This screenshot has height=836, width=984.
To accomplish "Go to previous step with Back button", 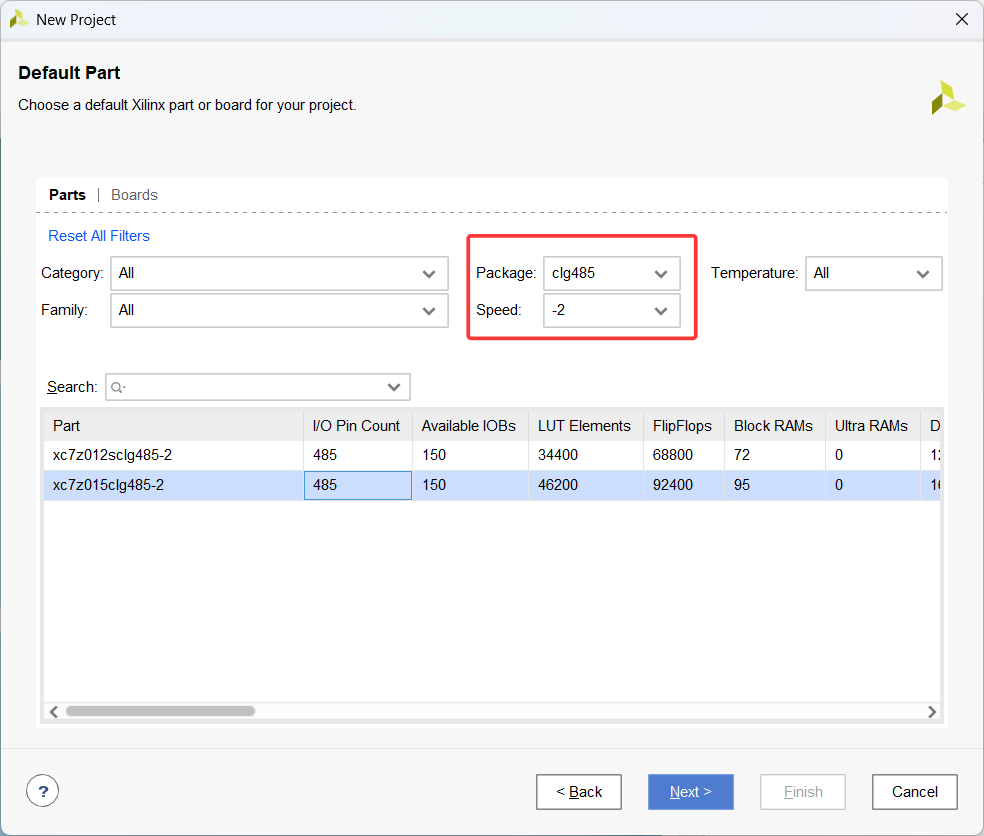I will [x=579, y=792].
